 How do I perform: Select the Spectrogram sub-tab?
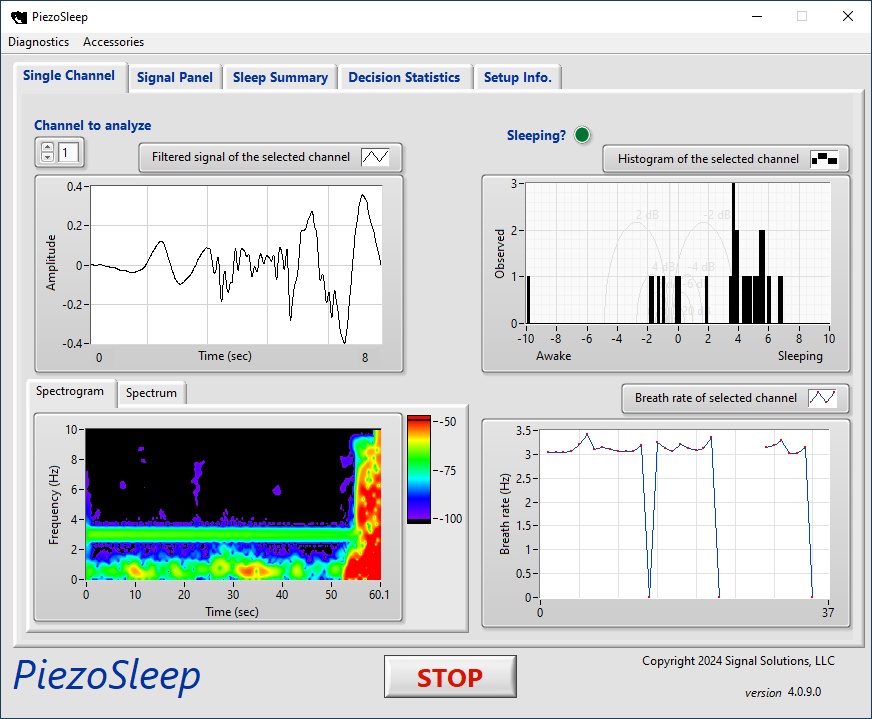click(x=70, y=391)
